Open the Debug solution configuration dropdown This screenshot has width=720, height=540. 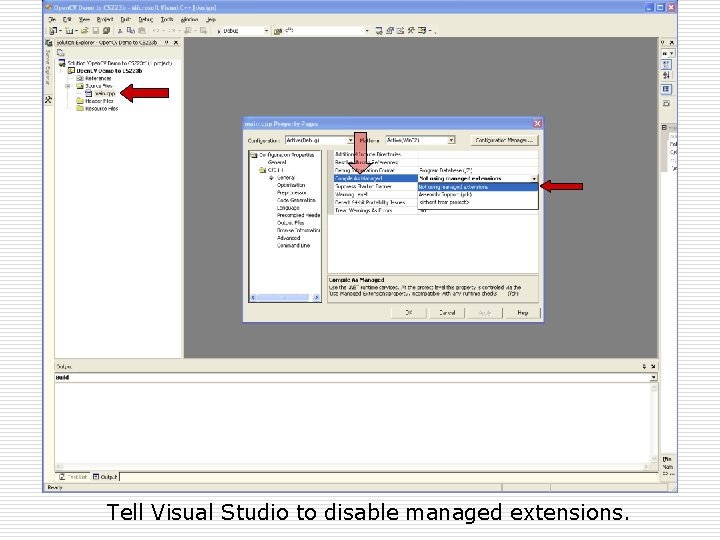[x=266, y=31]
